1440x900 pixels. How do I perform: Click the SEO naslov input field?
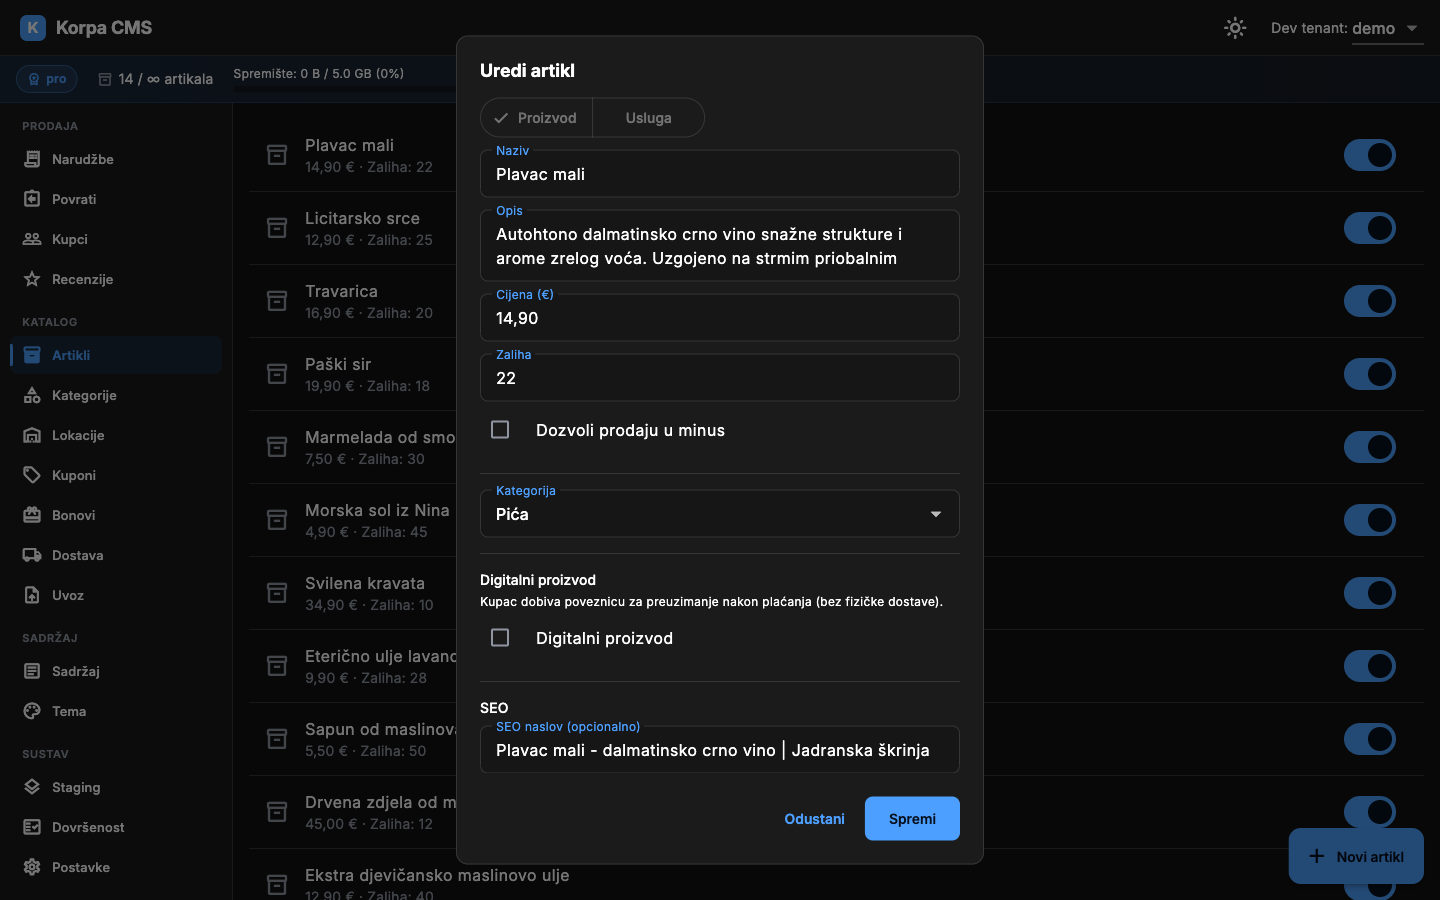coord(720,750)
